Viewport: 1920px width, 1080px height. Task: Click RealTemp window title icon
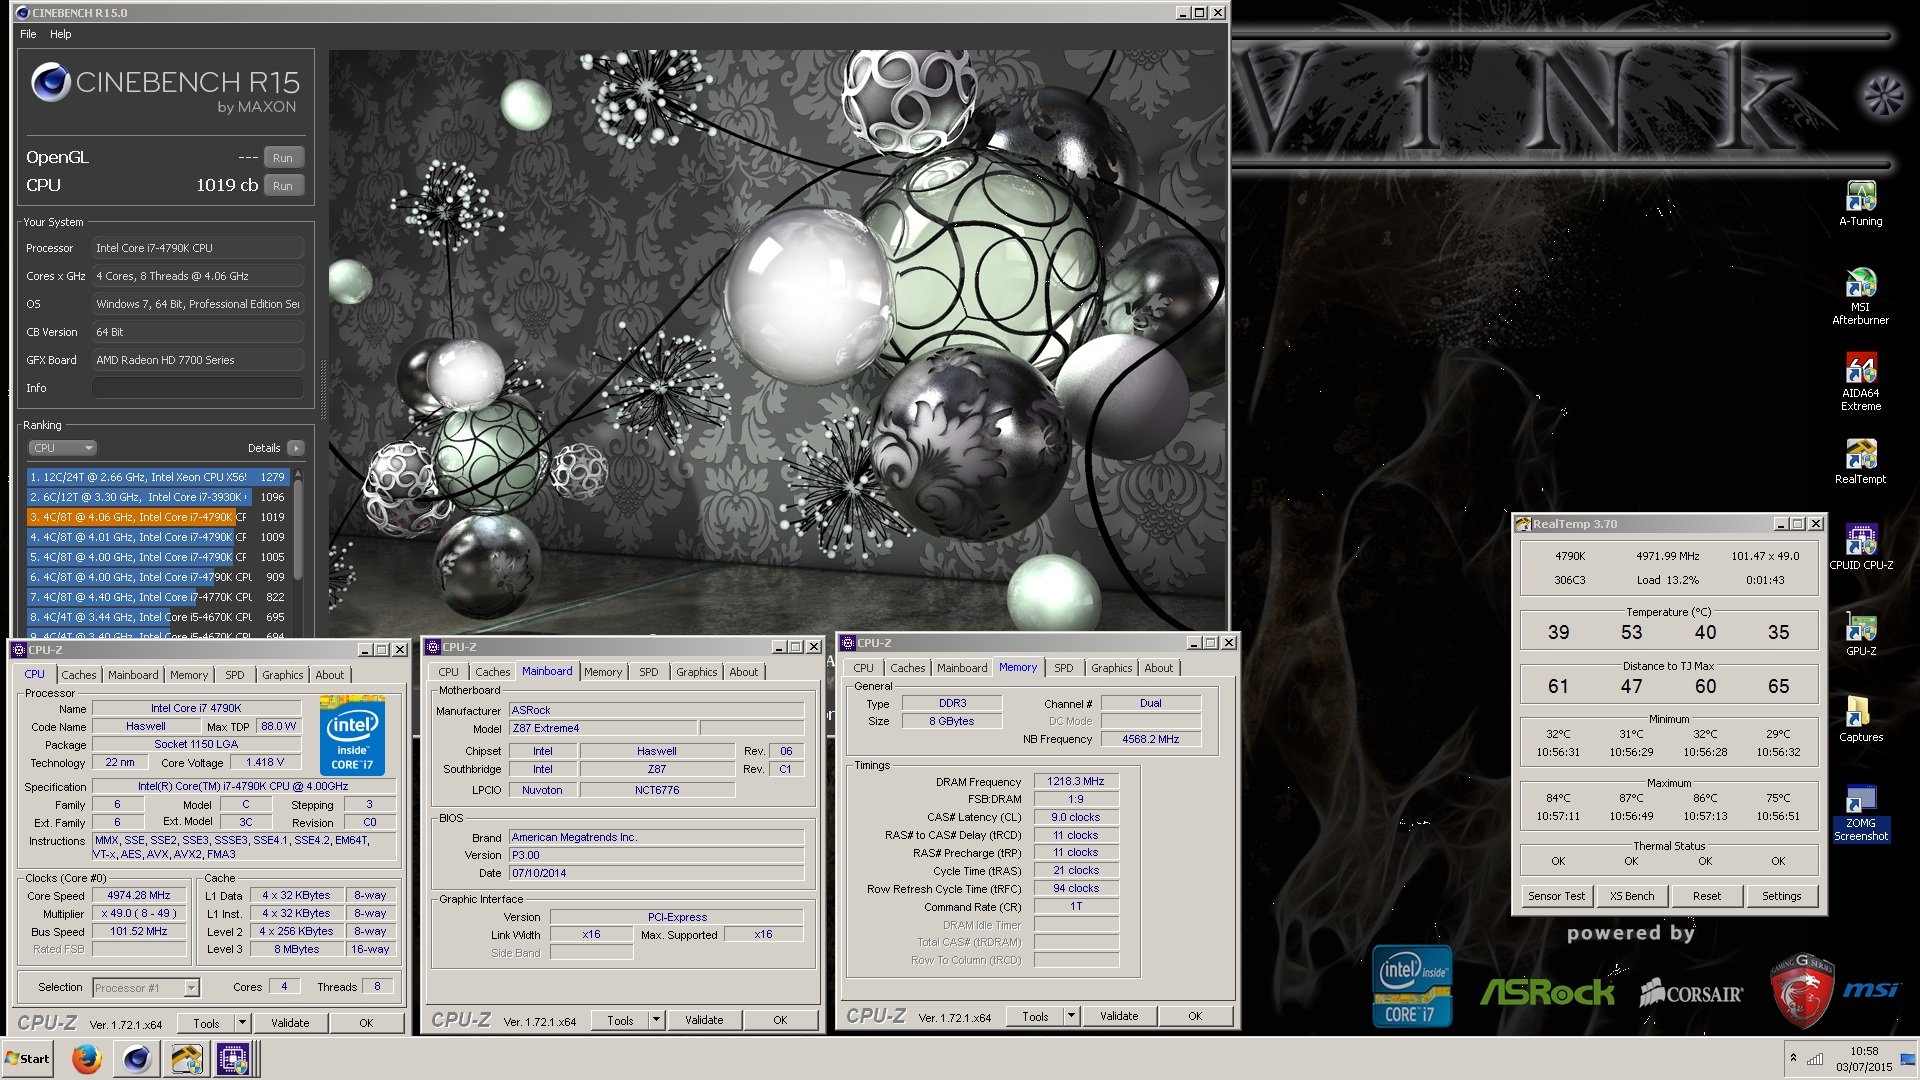(1523, 524)
